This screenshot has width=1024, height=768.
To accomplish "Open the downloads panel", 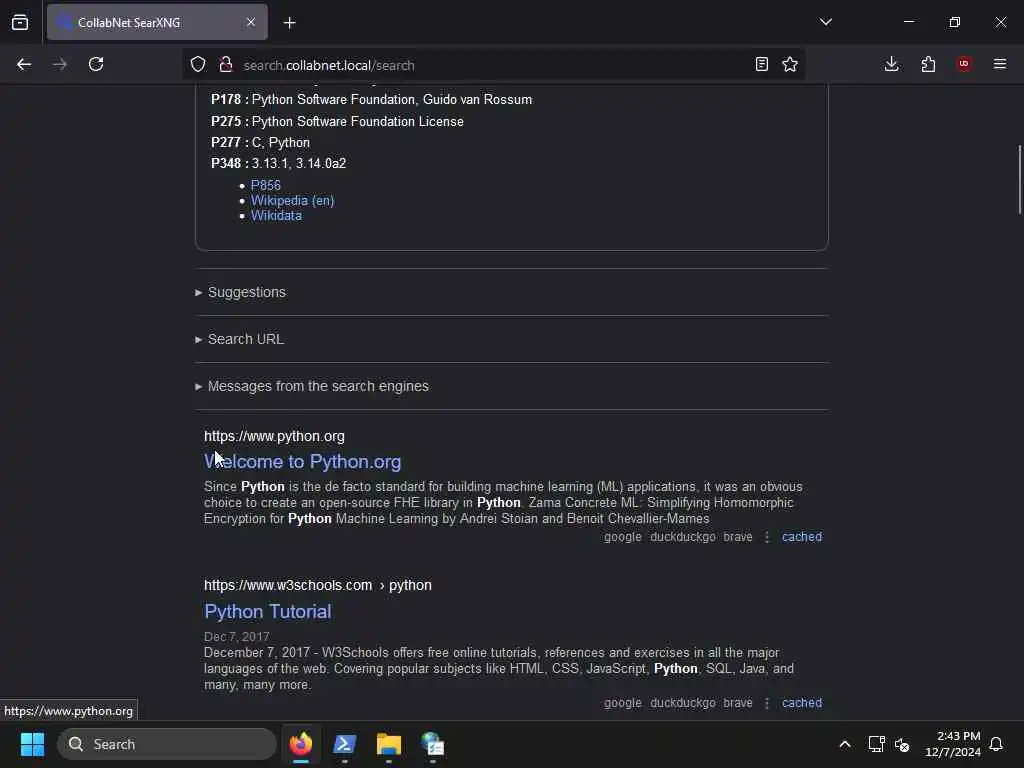I will [891, 64].
